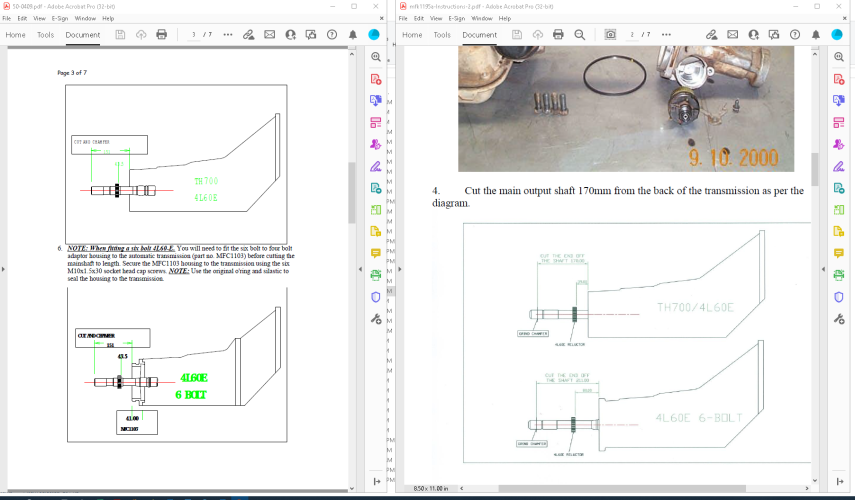Switch to the Home tab in the right window

pyautogui.click(x=412, y=34)
